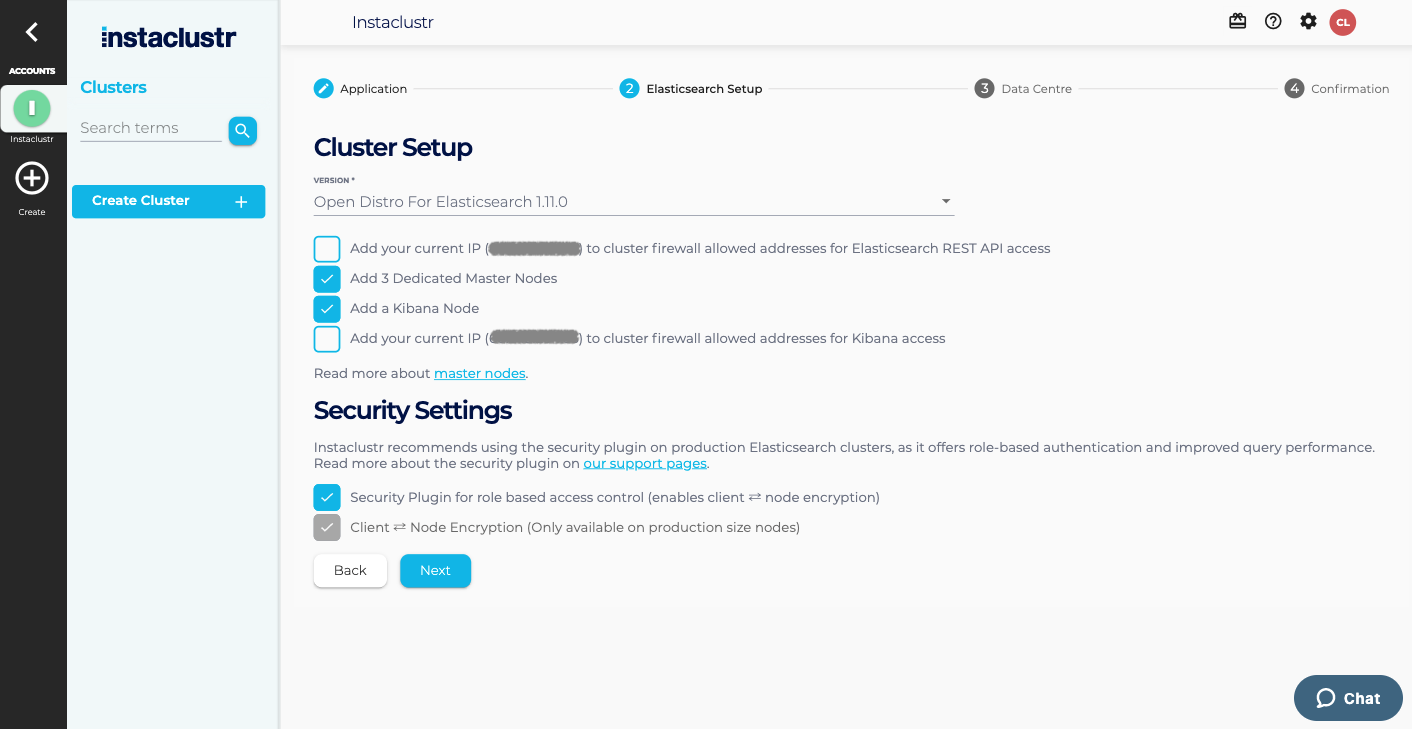This screenshot has width=1412, height=729.
Task: Expand the Version dropdown
Action: tap(634, 202)
